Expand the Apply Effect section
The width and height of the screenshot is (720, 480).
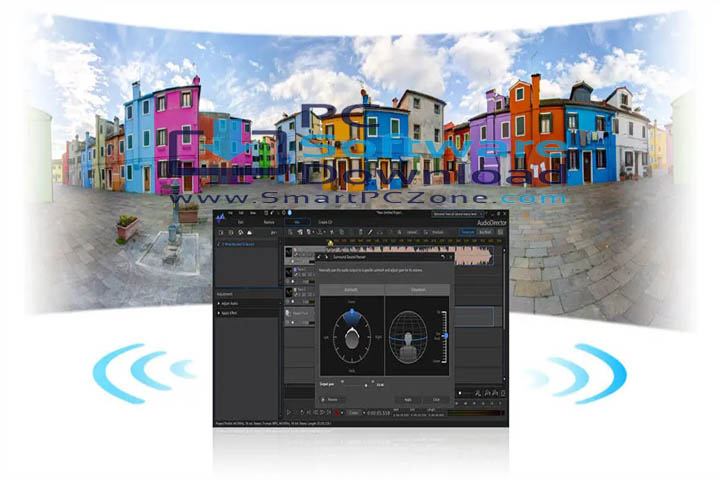click(x=248, y=313)
